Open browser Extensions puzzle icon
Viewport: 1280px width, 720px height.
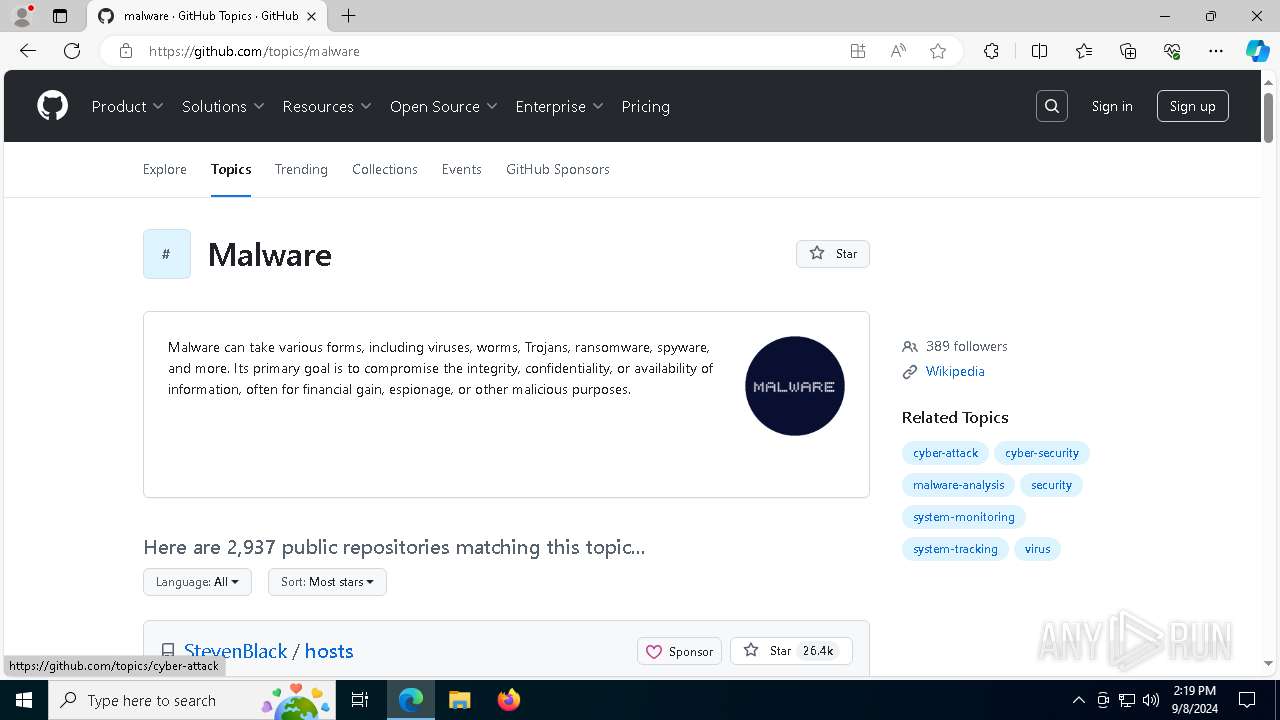(991, 51)
